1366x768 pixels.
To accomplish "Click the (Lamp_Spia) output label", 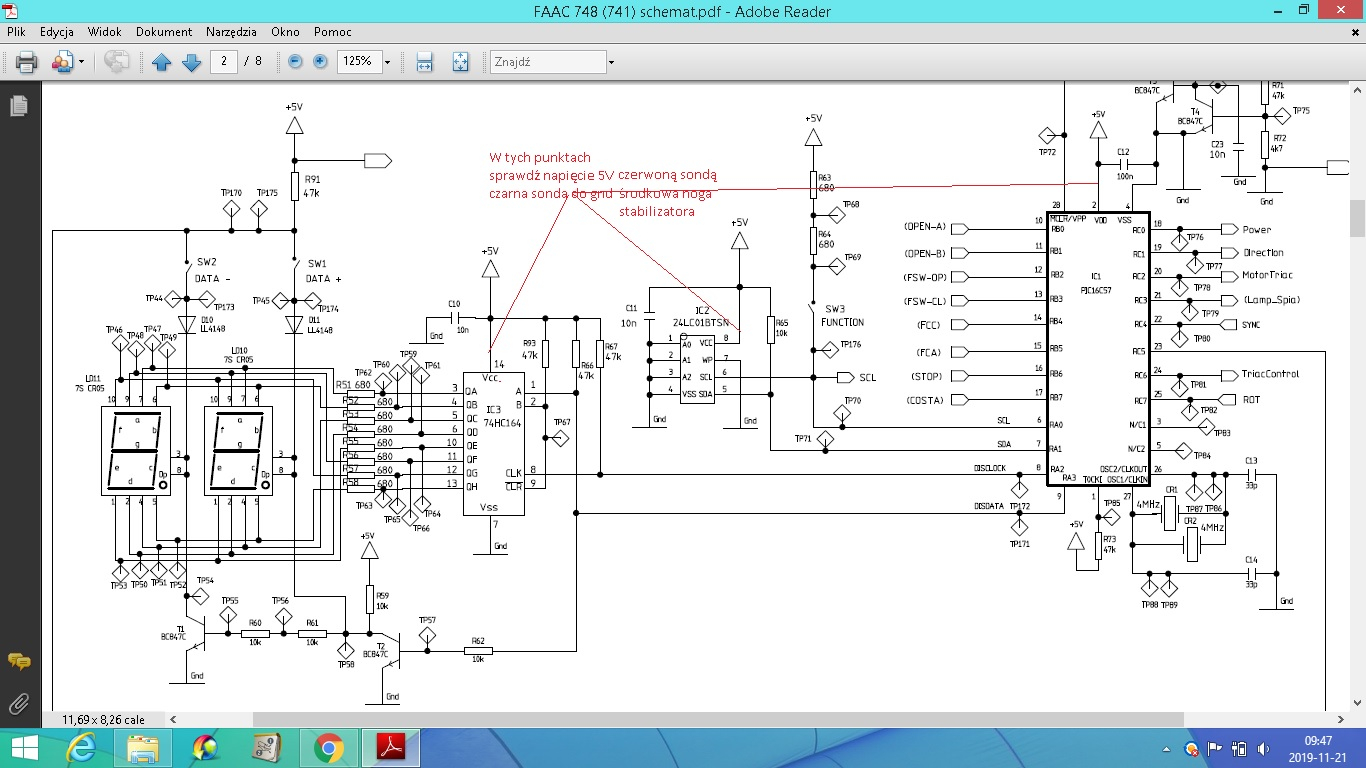I will click(1271, 300).
